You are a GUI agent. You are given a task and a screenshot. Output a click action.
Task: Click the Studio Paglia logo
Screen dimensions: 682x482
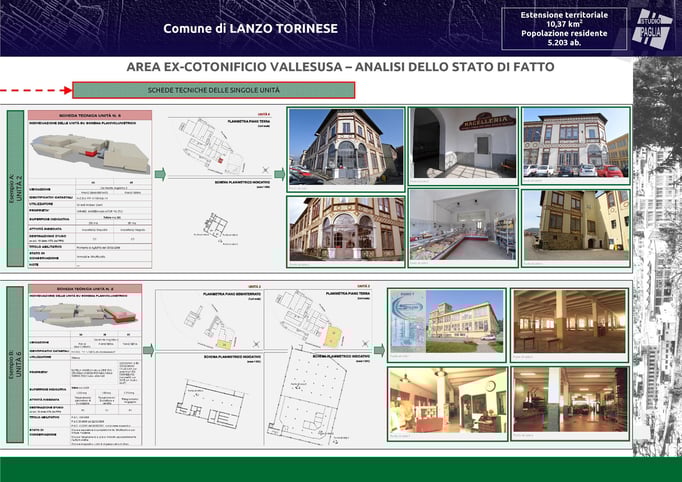point(651,28)
